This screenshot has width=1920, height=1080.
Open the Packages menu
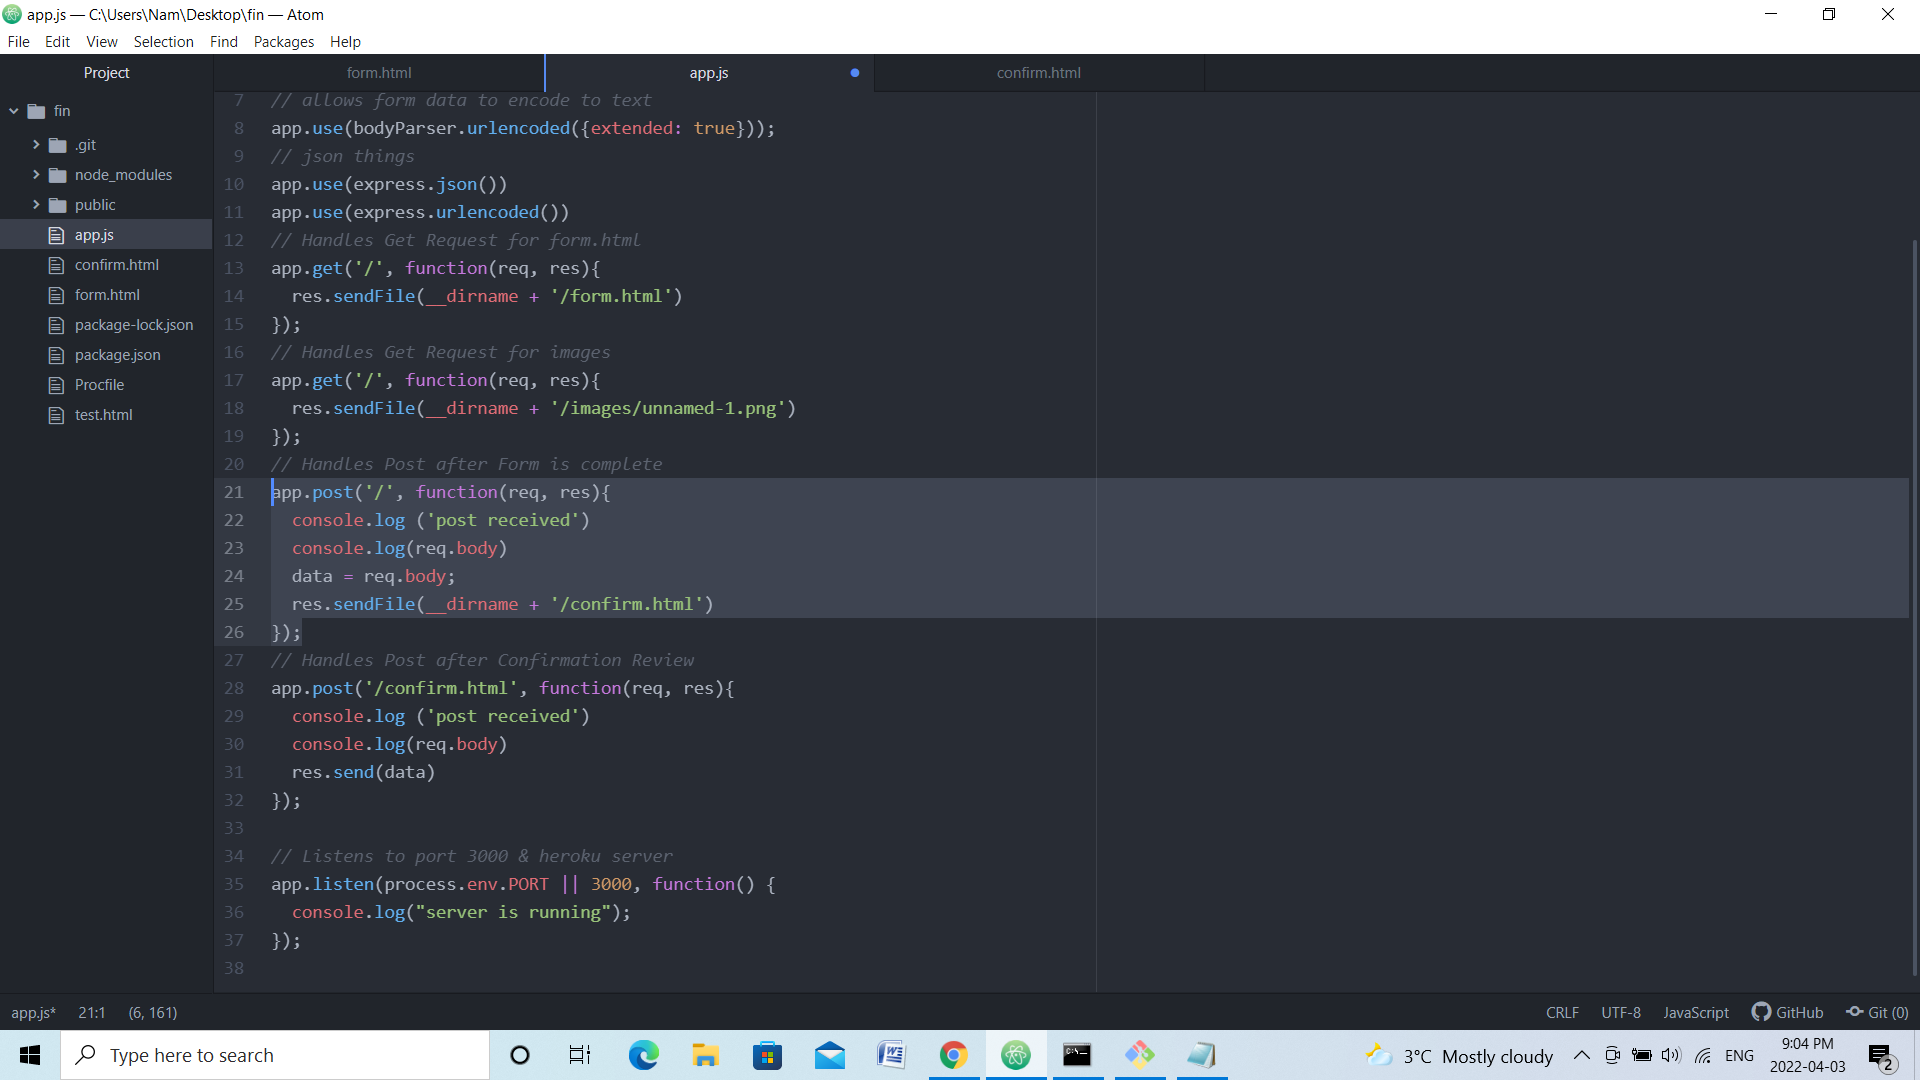point(281,41)
